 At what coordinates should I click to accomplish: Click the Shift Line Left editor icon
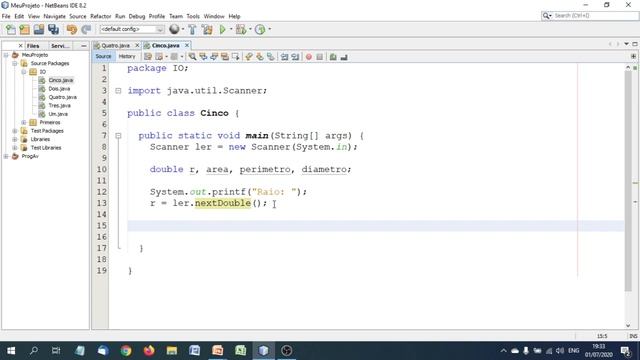coord(284,57)
